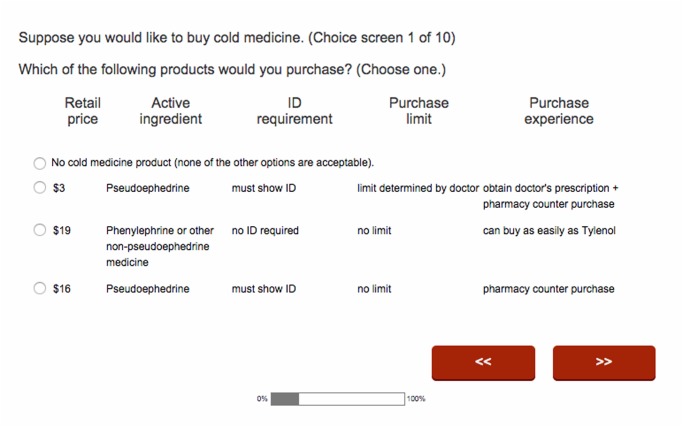Click the 'Purchase limit' column header
The height and width of the screenshot is (426, 683).
pos(419,111)
